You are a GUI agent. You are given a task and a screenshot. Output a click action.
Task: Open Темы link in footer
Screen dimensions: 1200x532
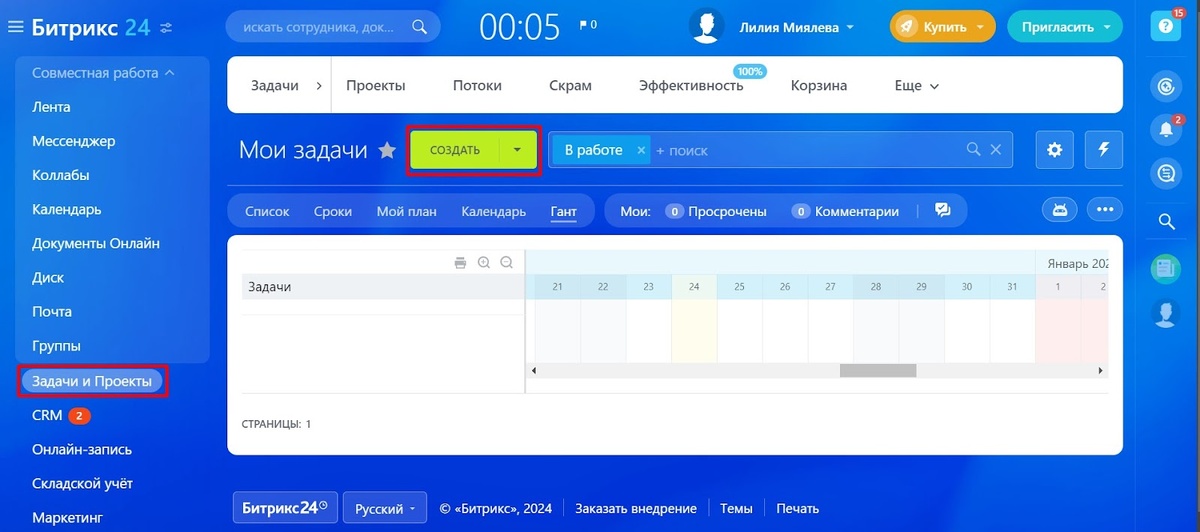(736, 508)
